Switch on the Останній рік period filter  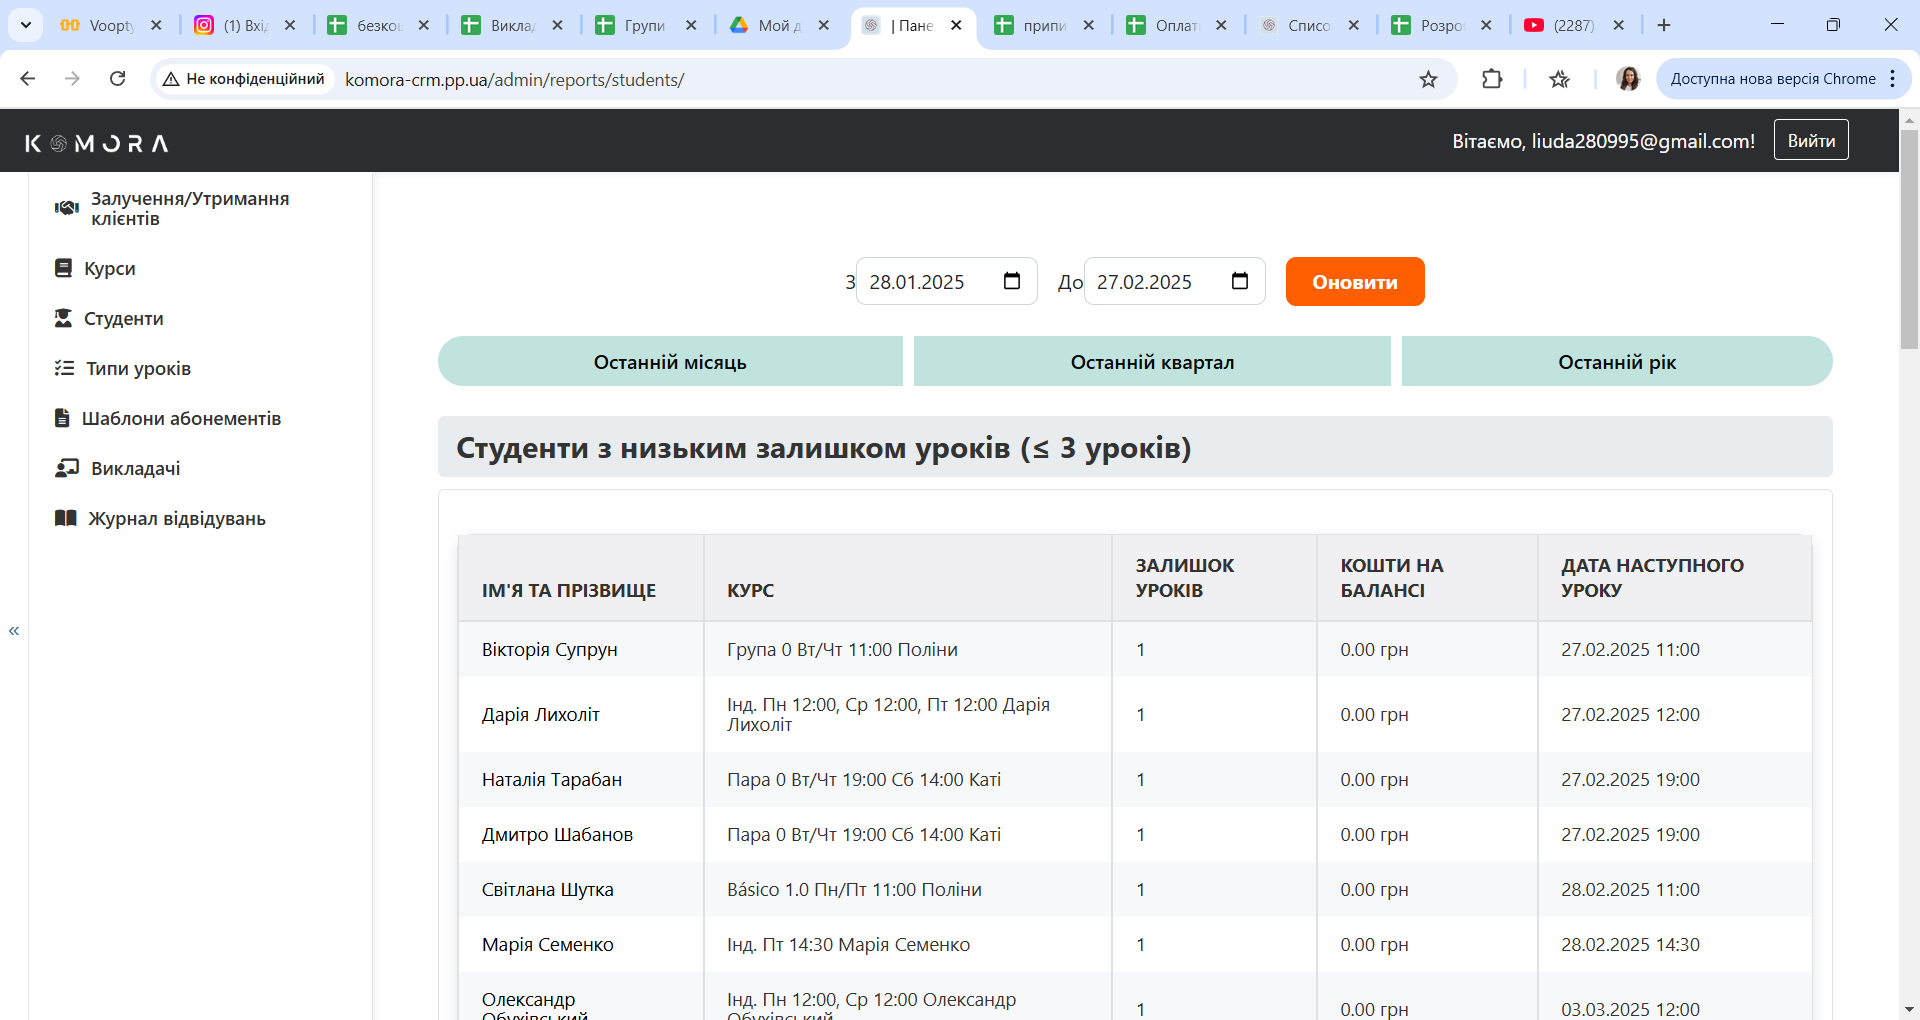pyautogui.click(x=1616, y=361)
